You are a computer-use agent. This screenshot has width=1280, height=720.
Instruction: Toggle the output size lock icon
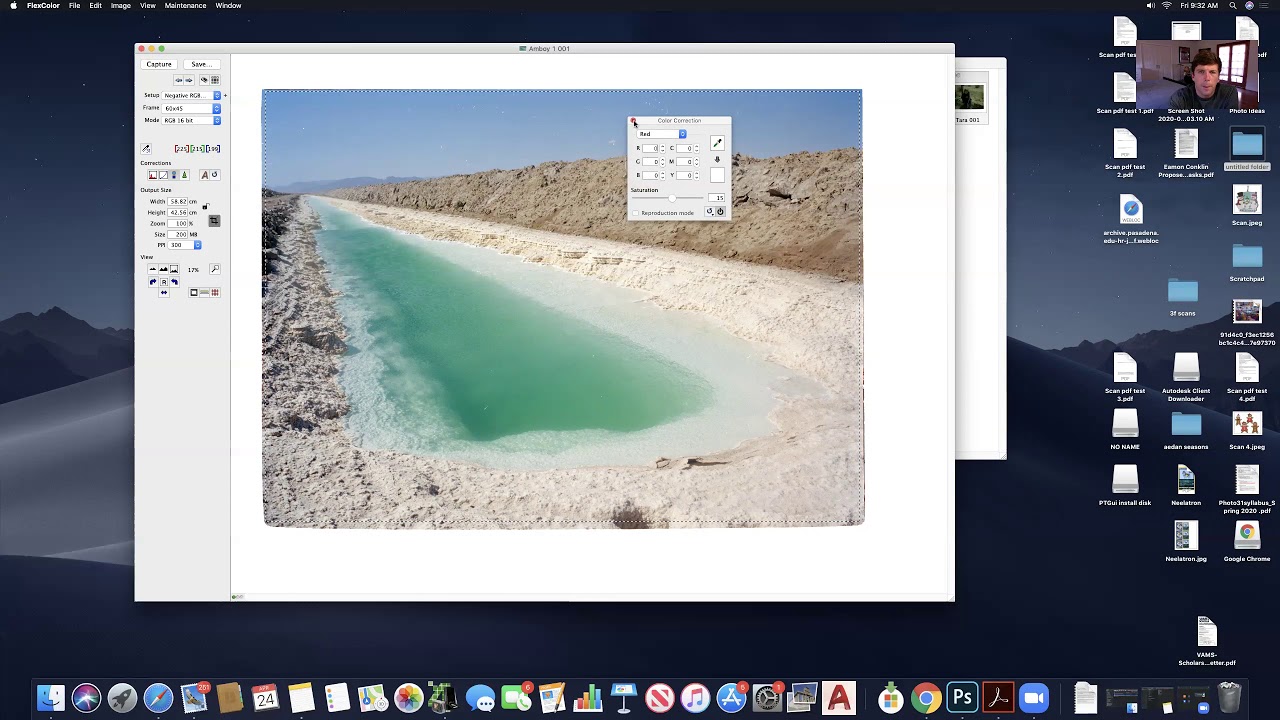pyautogui.click(x=205, y=206)
